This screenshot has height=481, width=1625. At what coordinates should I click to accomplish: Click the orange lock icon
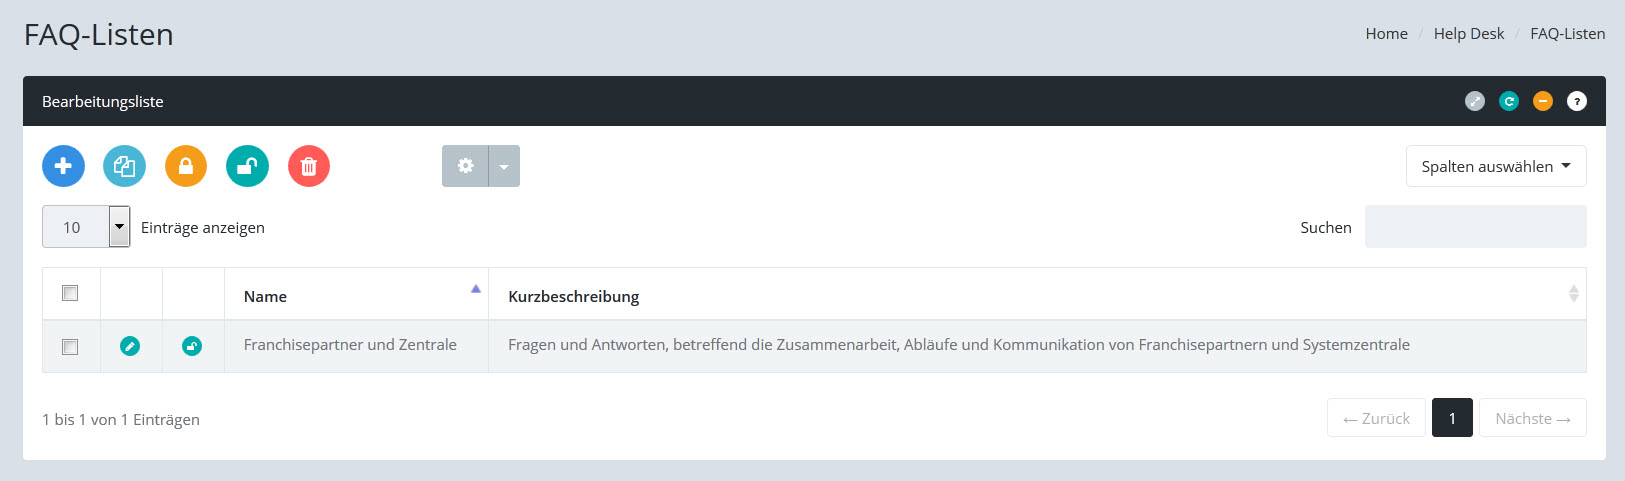coord(186,166)
